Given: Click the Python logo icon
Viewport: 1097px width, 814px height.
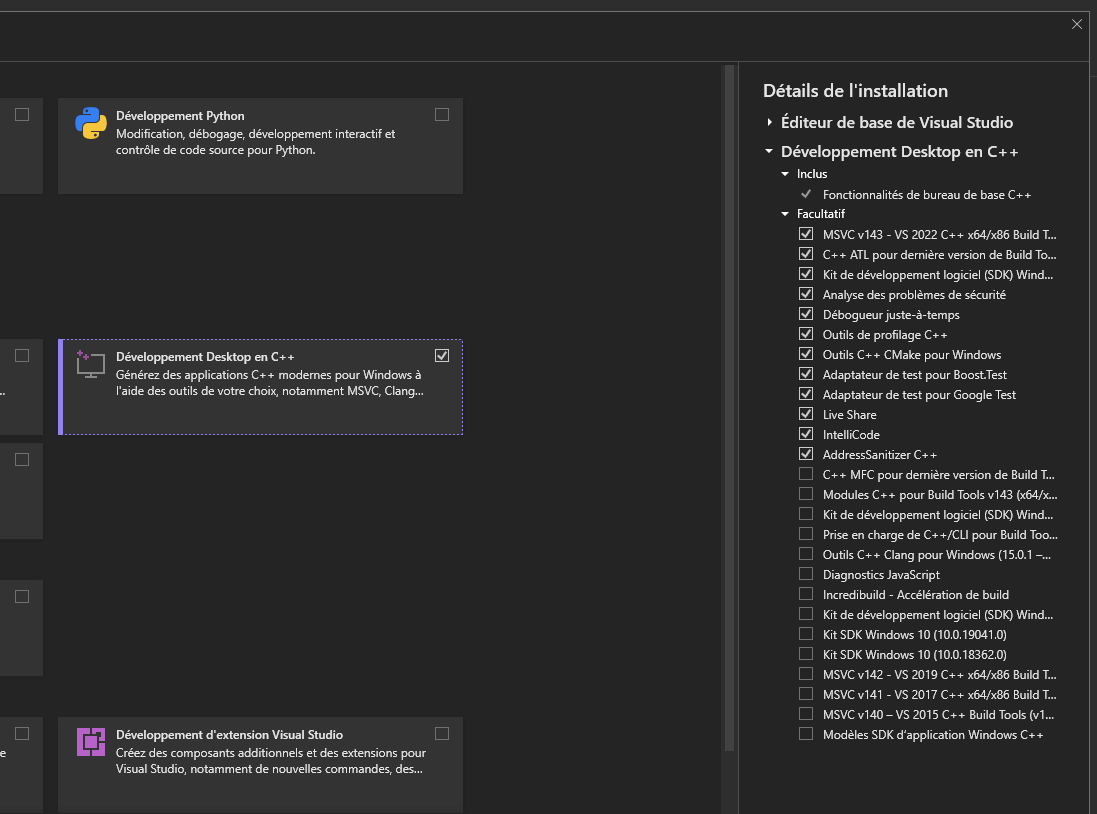Looking at the screenshot, I should (x=91, y=123).
